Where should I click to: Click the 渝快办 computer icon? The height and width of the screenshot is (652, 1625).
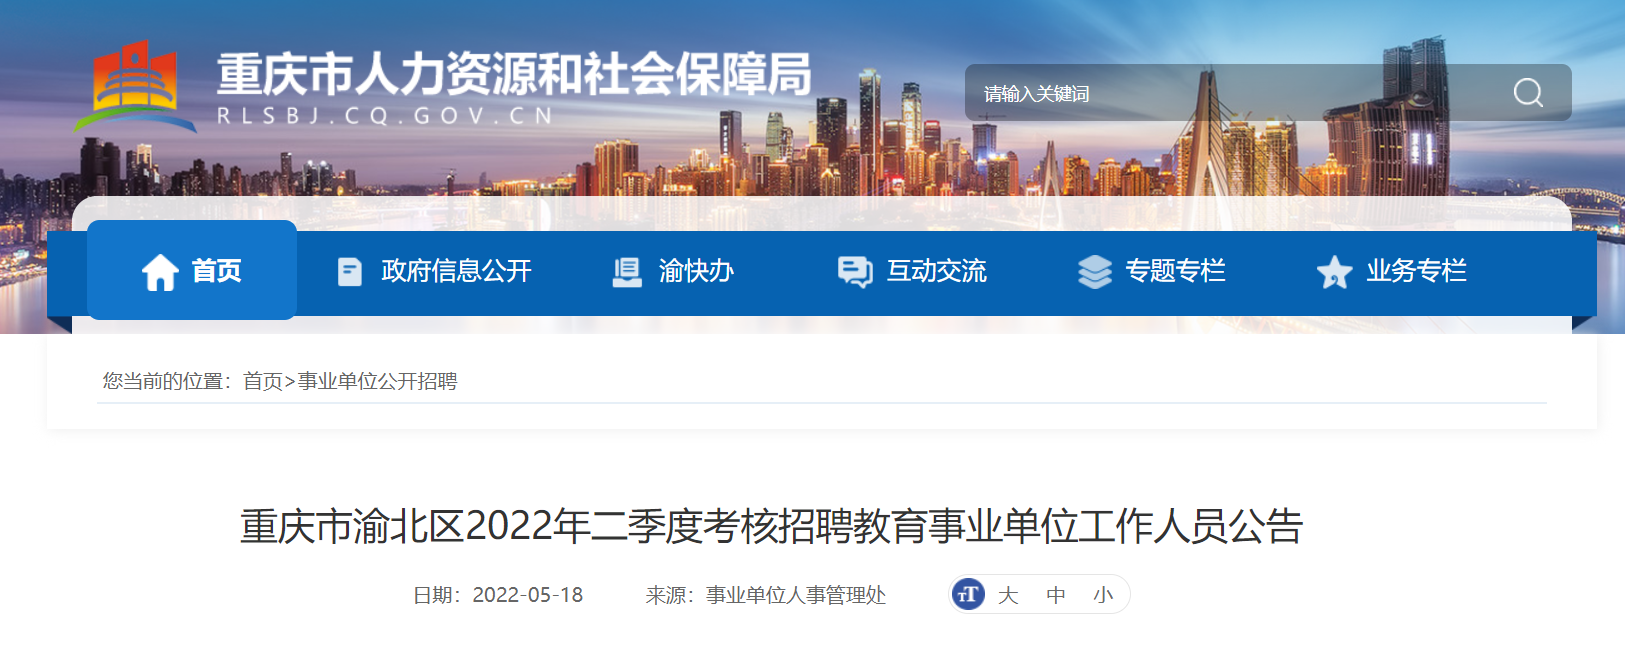tap(627, 271)
